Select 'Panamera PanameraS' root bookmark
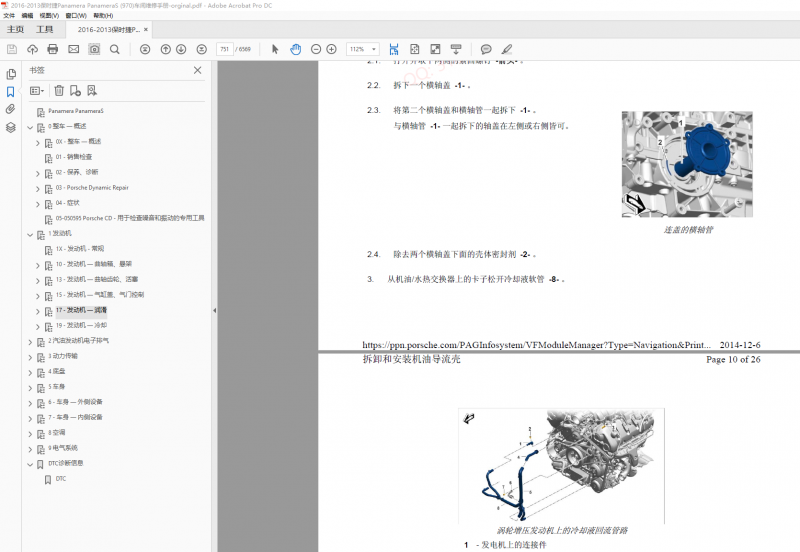Viewport: 800px width, 552px height. 76,111
